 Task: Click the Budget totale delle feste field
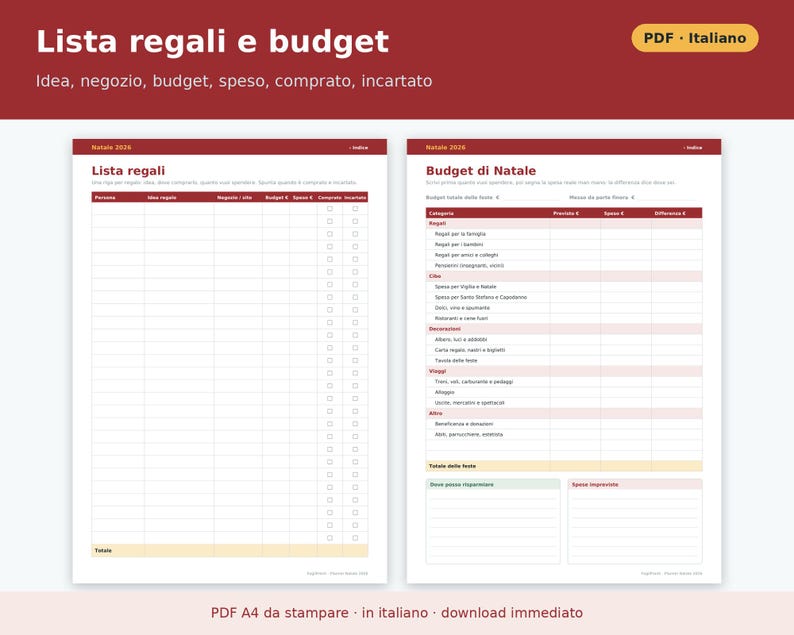pyautogui.click(x=529, y=197)
